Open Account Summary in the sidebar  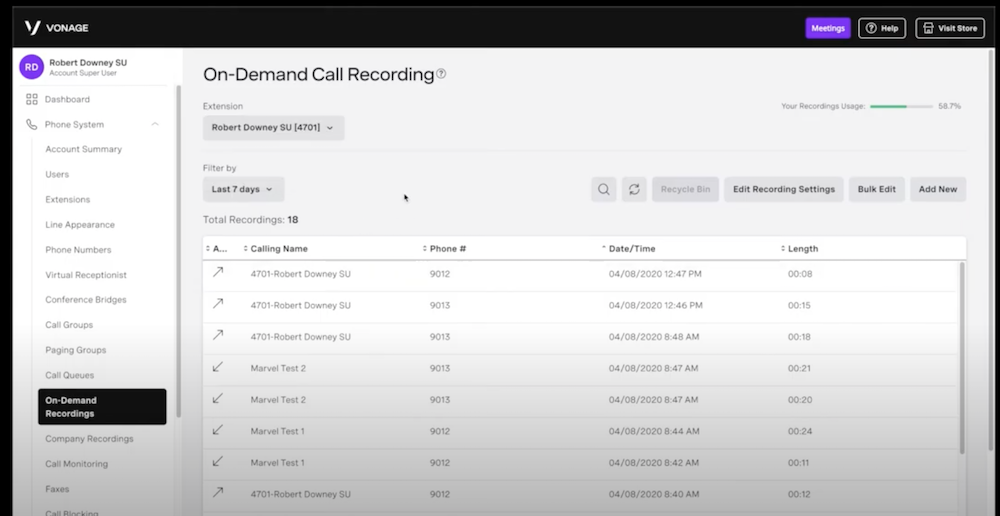point(84,149)
